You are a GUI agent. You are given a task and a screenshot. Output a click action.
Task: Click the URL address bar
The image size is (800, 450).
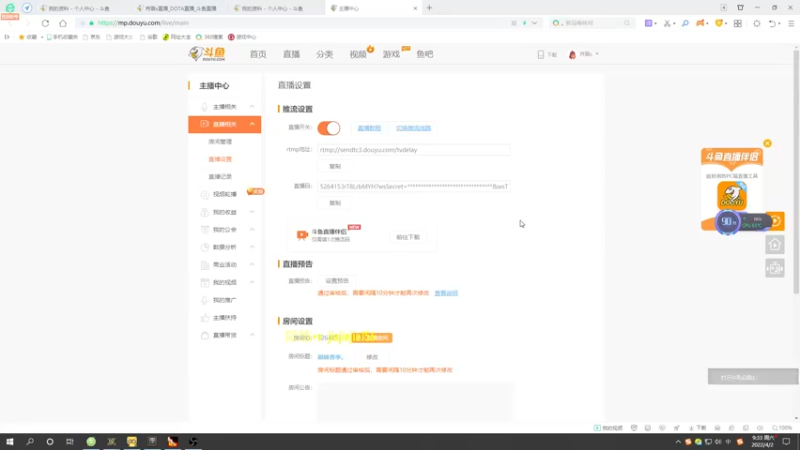[306, 23]
